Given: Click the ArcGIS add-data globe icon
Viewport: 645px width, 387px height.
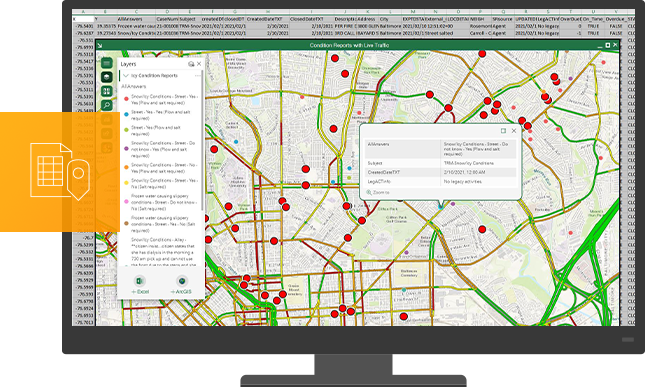Looking at the screenshot, I should point(182,281).
